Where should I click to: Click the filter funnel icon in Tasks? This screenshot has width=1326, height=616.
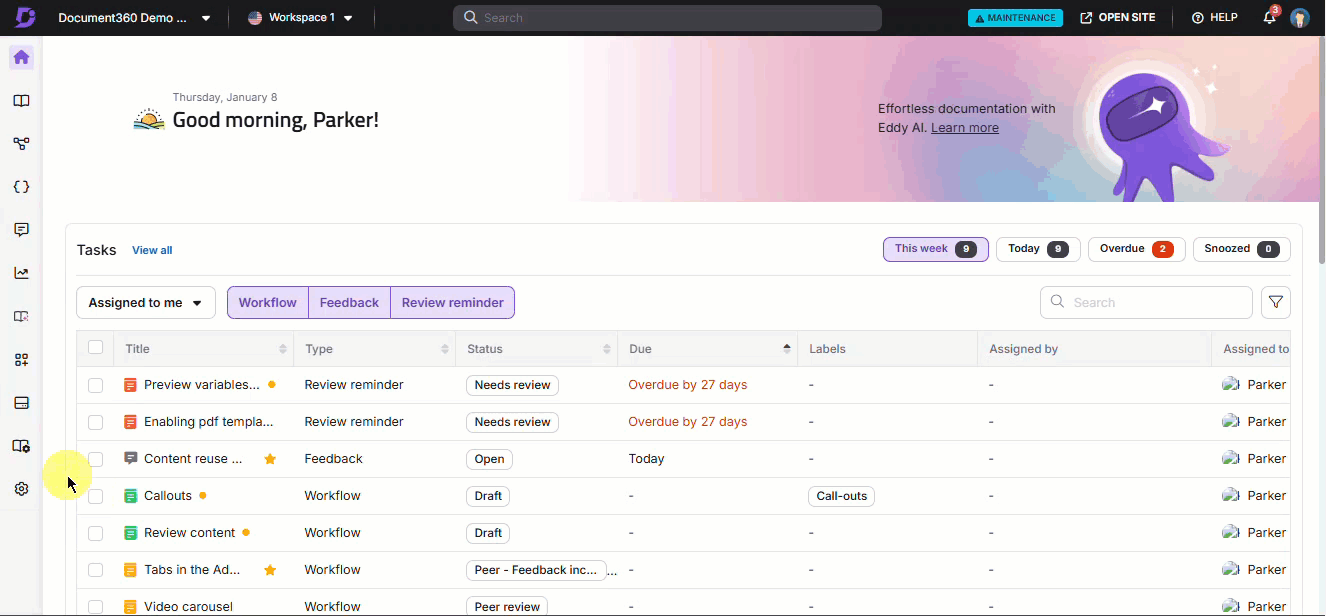pyautogui.click(x=1275, y=302)
